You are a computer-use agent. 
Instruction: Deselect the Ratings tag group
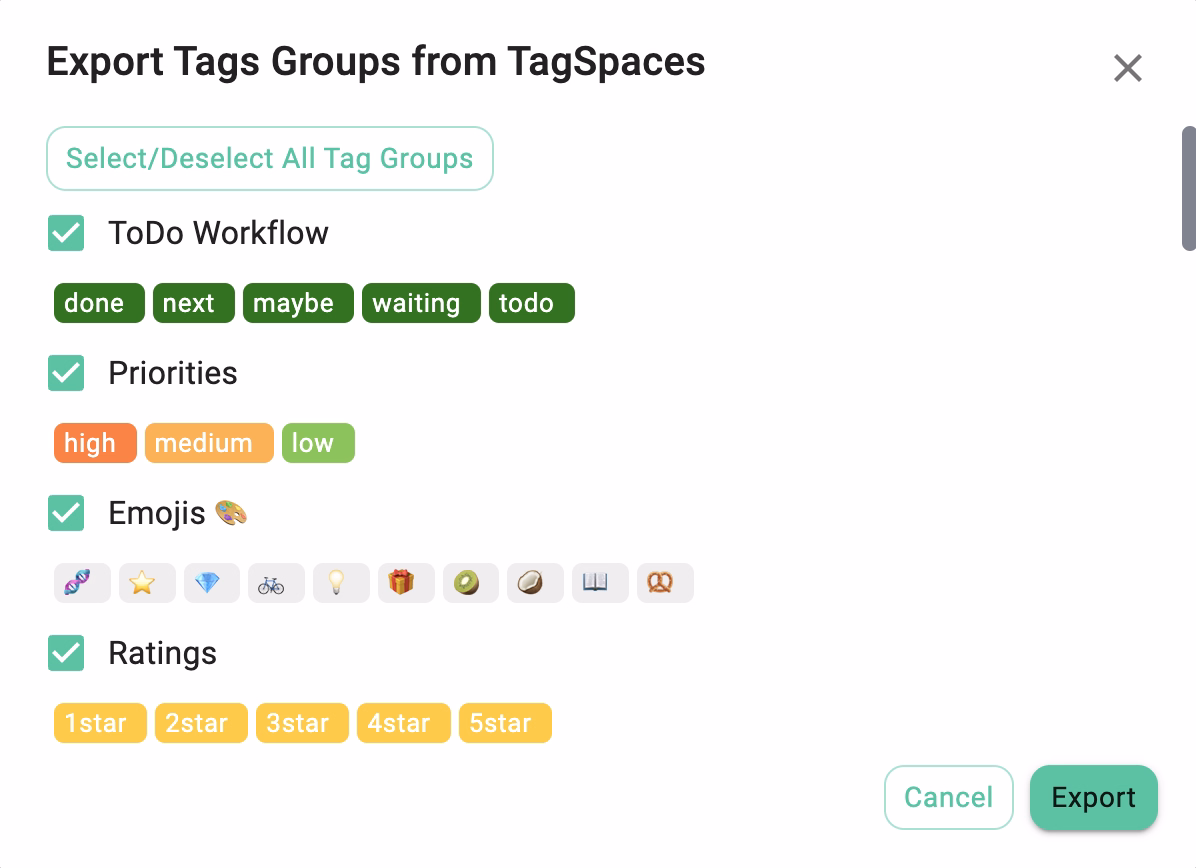pyautogui.click(x=66, y=653)
